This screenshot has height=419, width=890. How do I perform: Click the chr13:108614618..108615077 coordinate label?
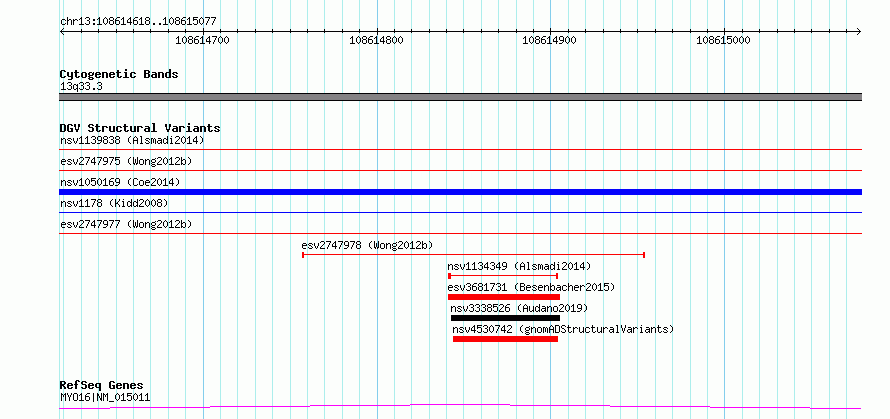tap(138, 22)
